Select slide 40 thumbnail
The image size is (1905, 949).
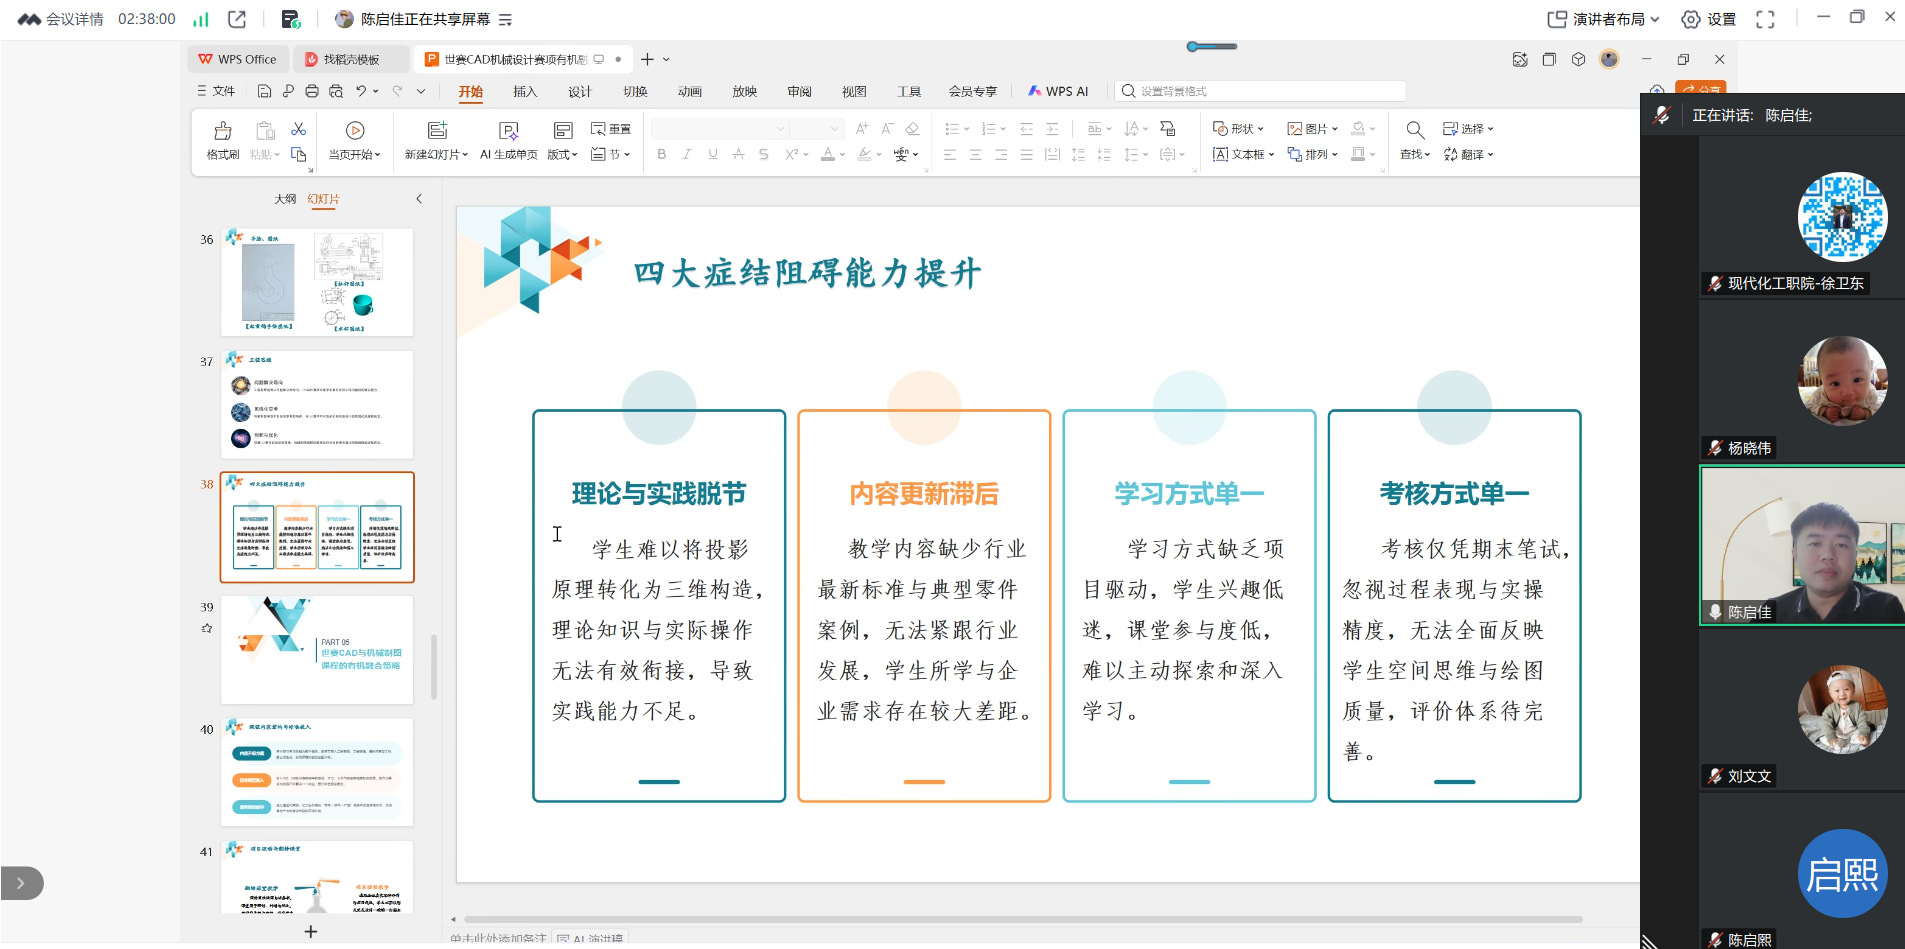(x=317, y=771)
